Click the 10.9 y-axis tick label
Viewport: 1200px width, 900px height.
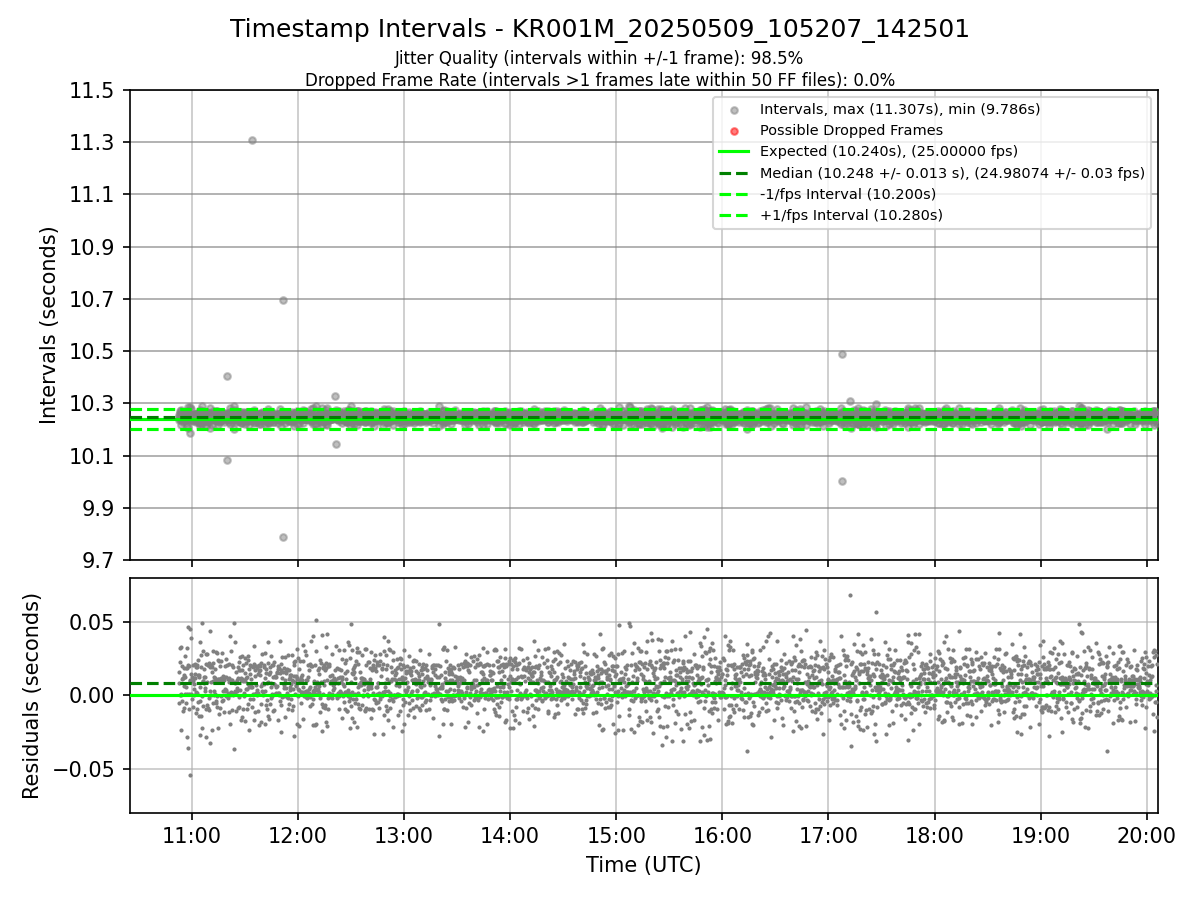pyautogui.click(x=94, y=247)
